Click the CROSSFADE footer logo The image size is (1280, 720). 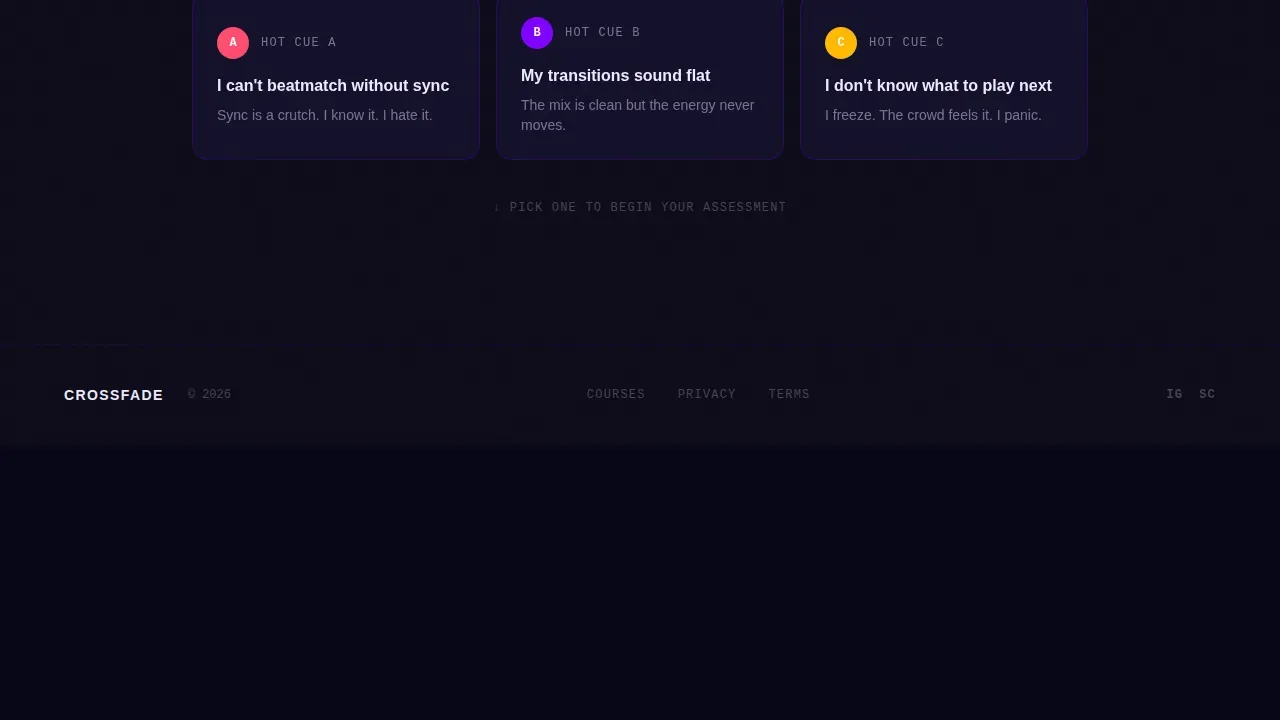tap(114, 395)
